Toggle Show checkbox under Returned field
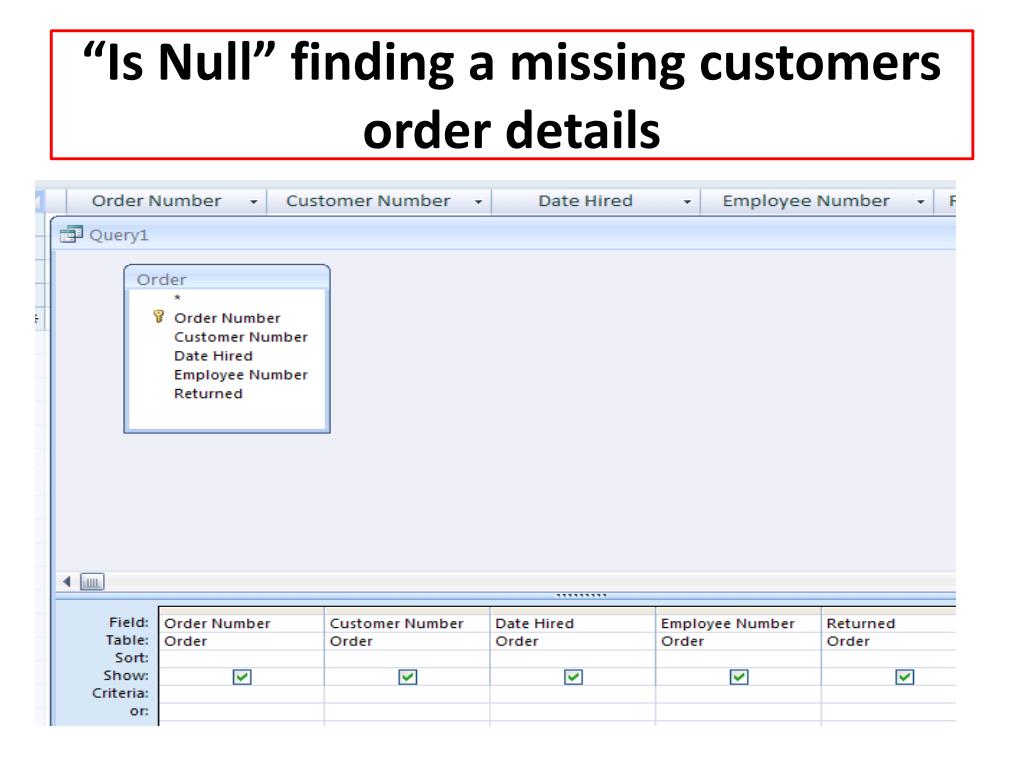Screen dimensions: 1024x768 click(905, 677)
